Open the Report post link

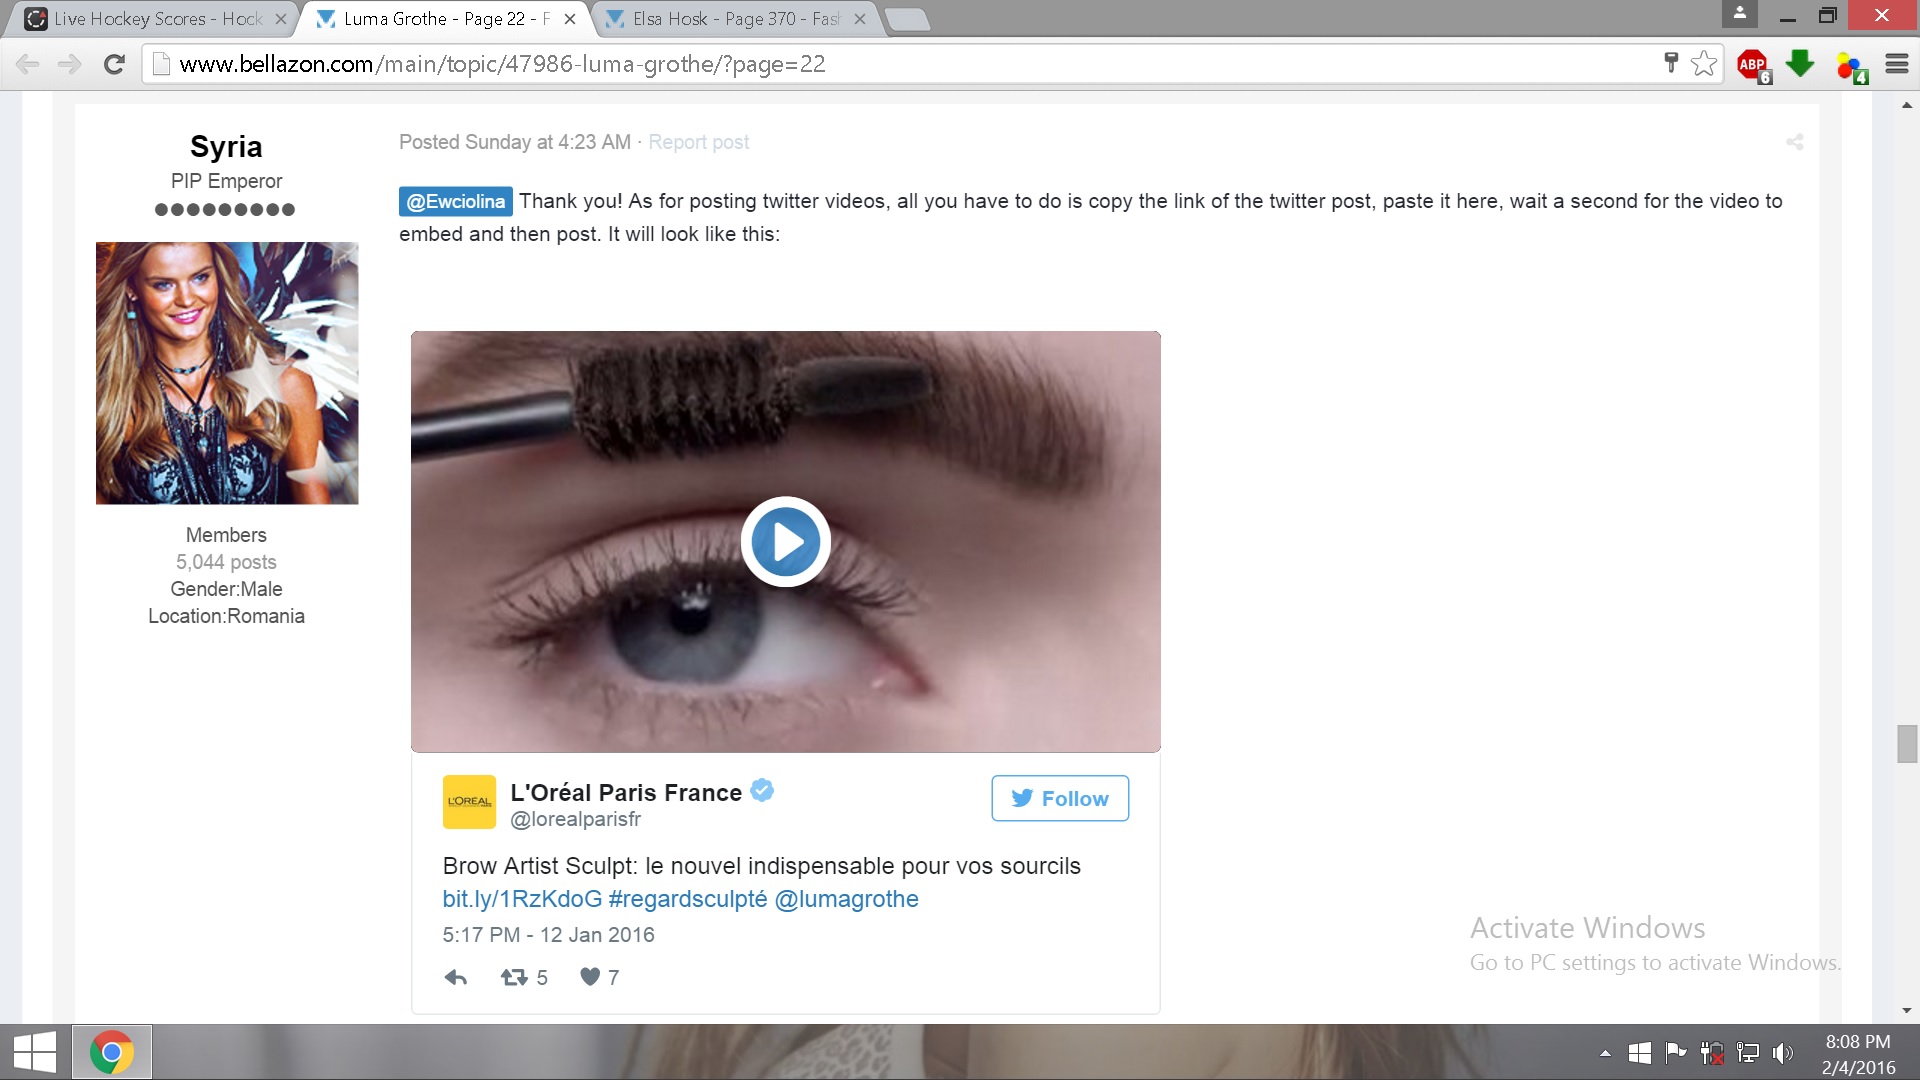[x=698, y=142]
